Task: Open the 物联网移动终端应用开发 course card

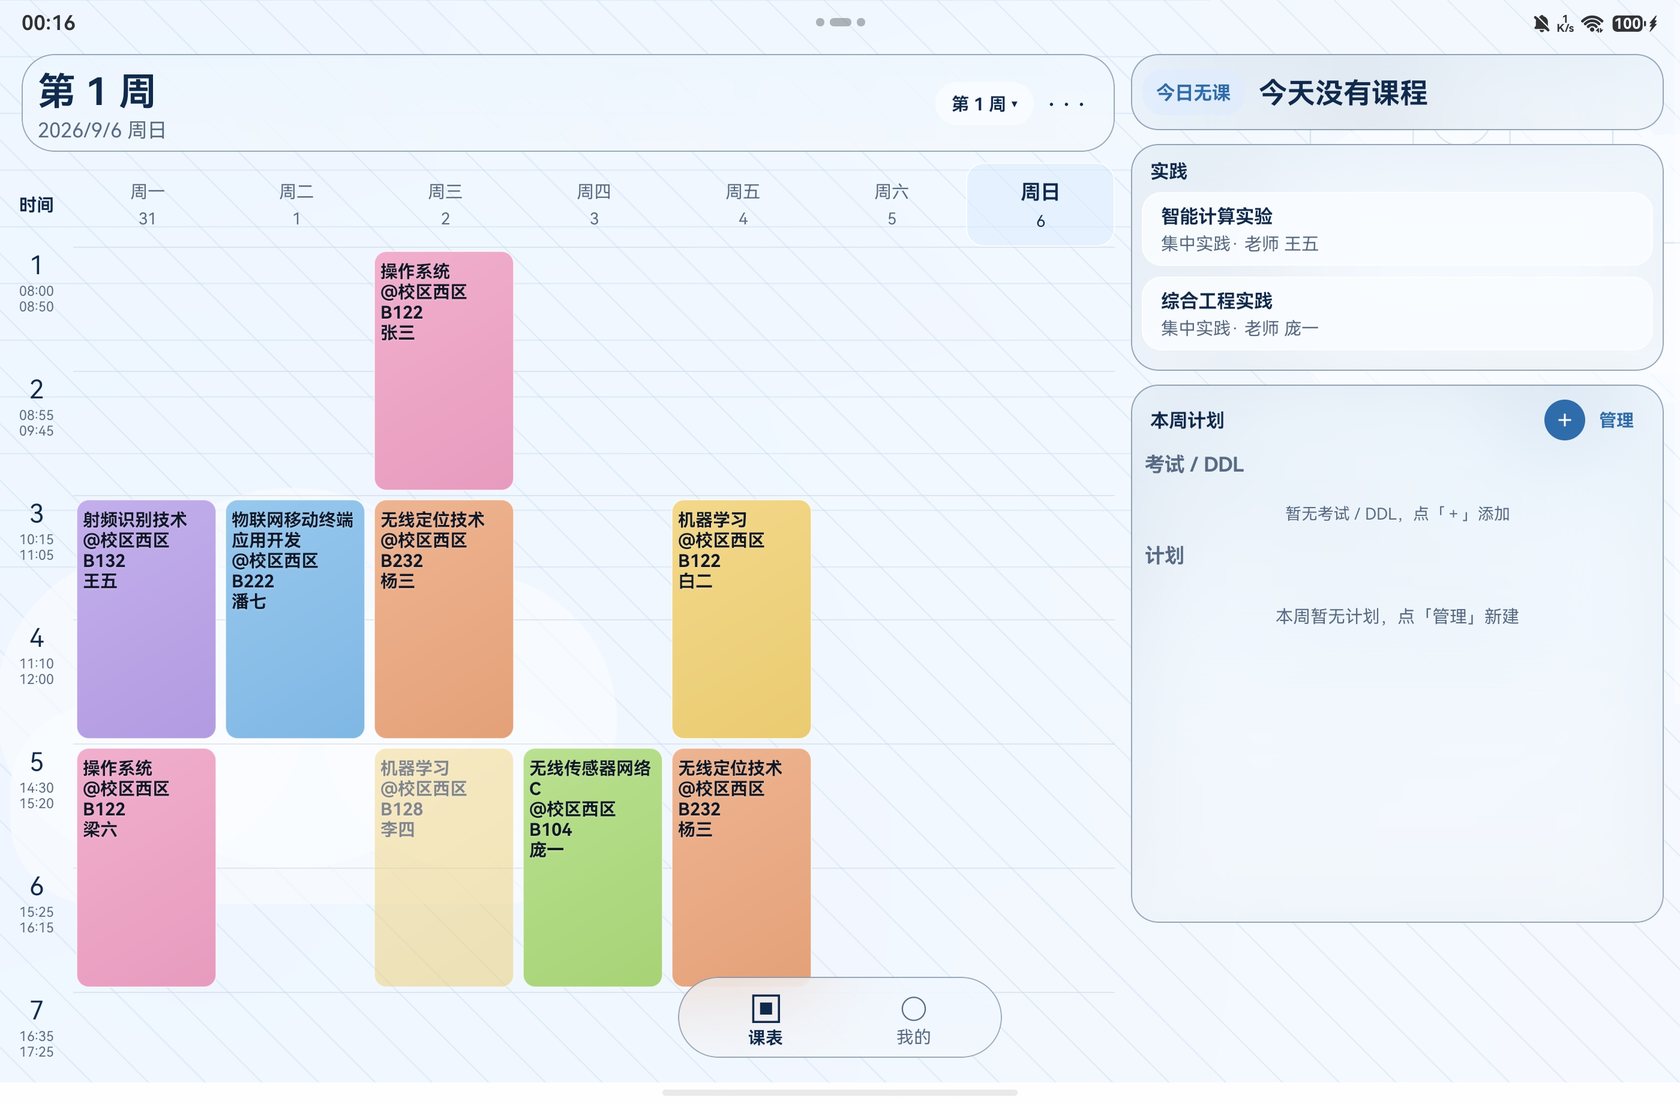Action: click(295, 619)
